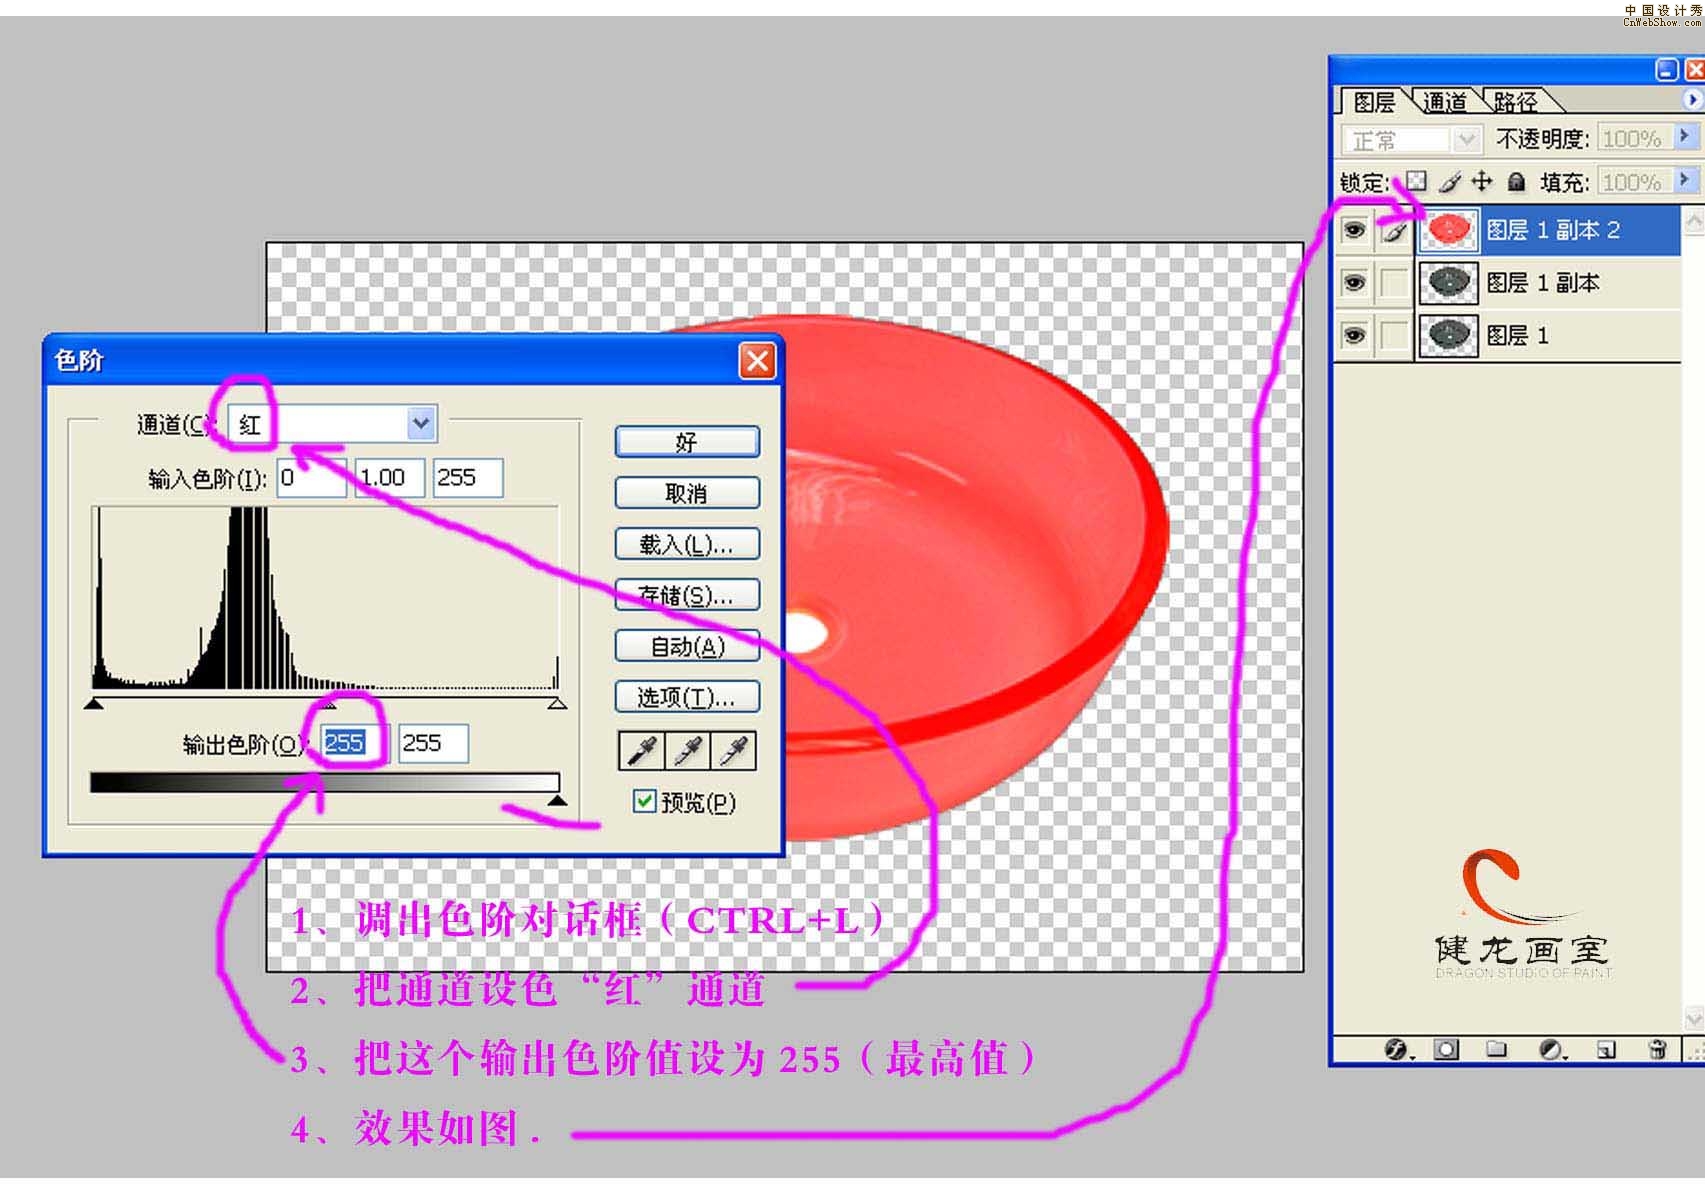
Task: Click the 色阶 dialog title bar text
Action: tap(79, 361)
